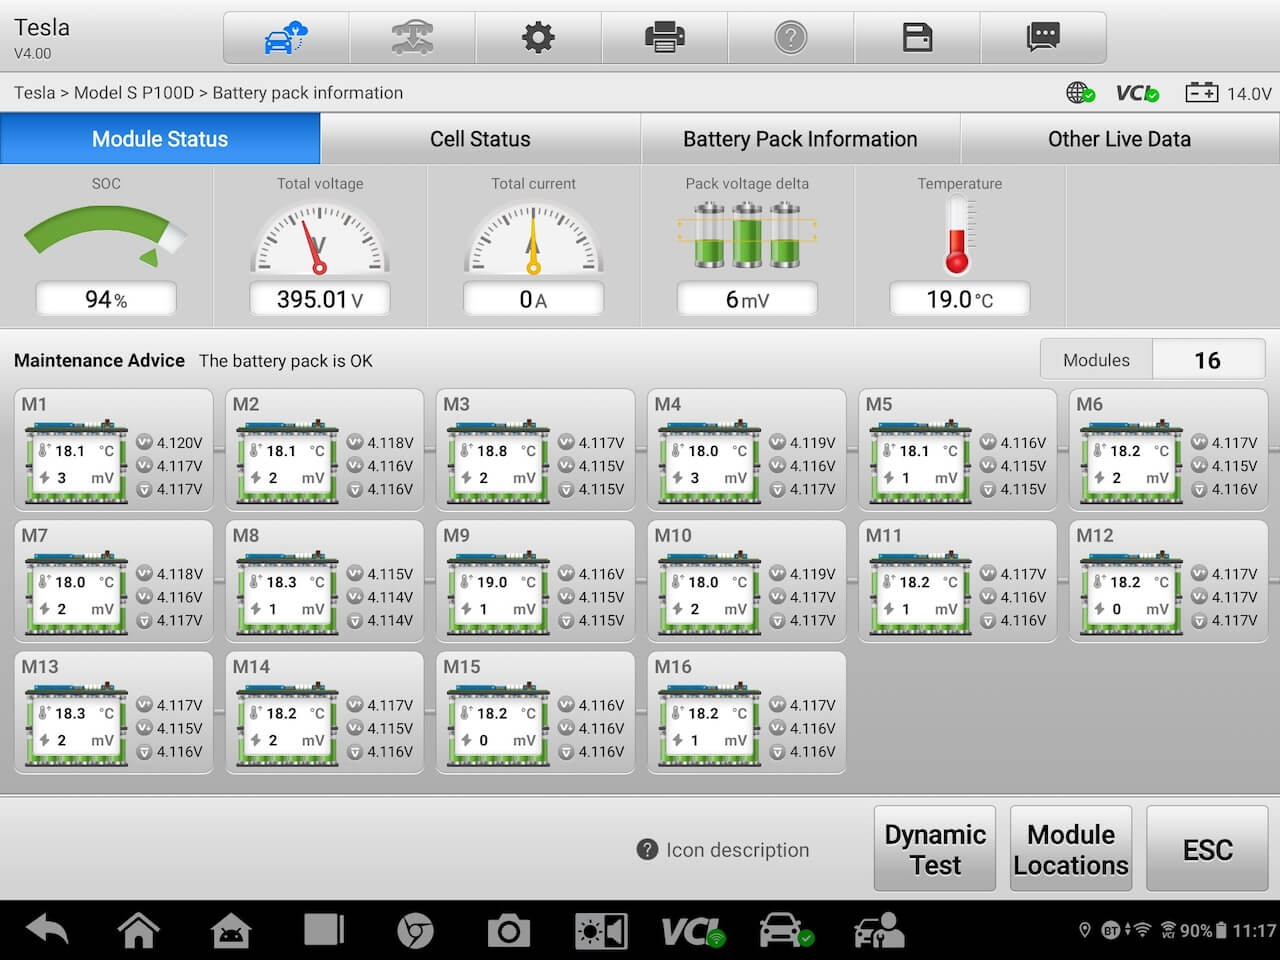The image size is (1280, 960).
Task: Open Module Locations
Action: click(x=1071, y=849)
